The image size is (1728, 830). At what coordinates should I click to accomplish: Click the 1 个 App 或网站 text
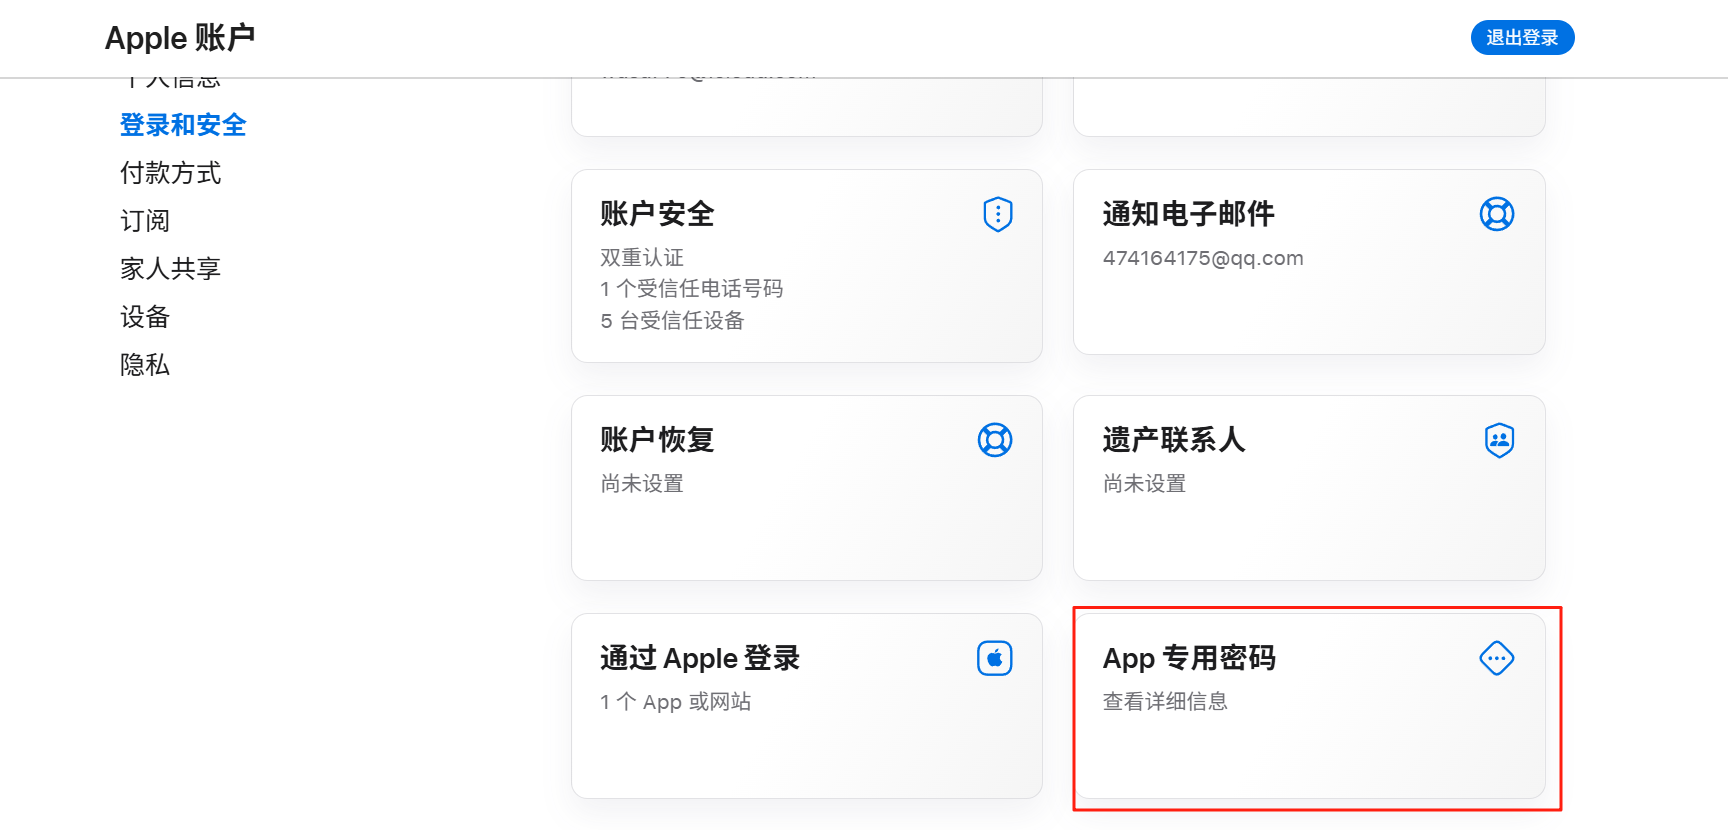pyautogui.click(x=676, y=702)
